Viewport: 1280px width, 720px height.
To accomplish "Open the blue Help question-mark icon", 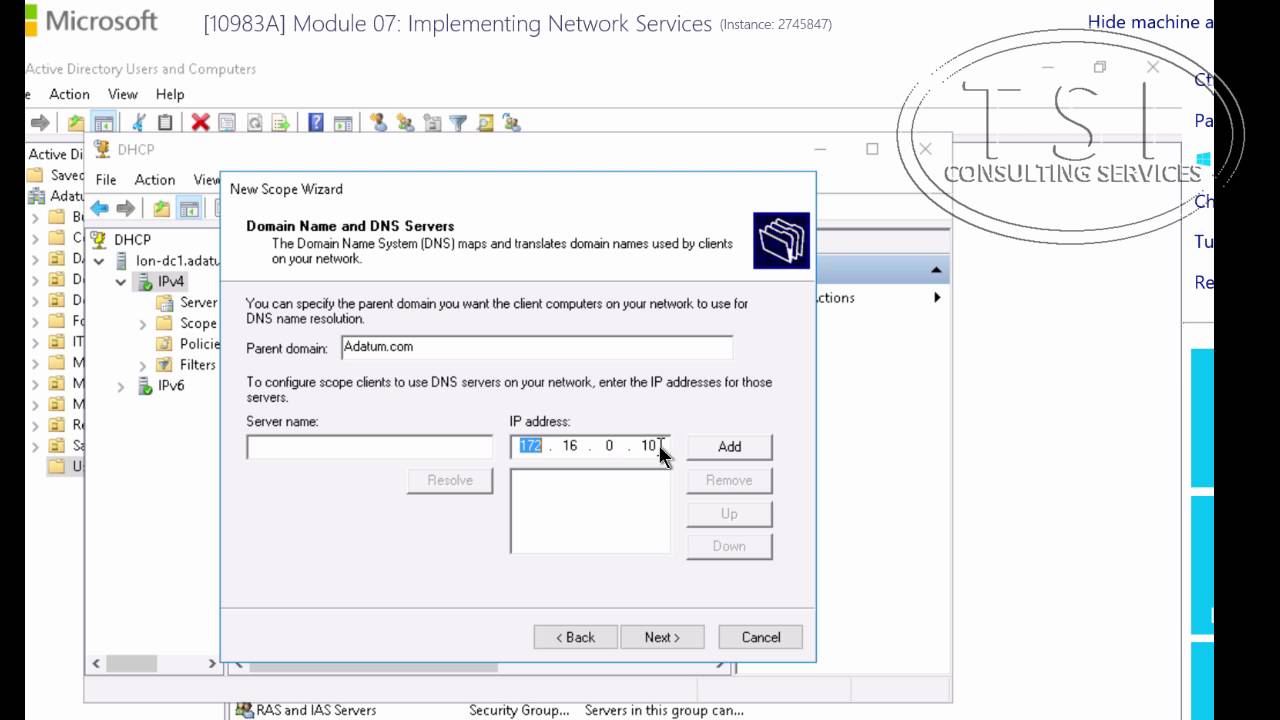I will pos(316,123).
